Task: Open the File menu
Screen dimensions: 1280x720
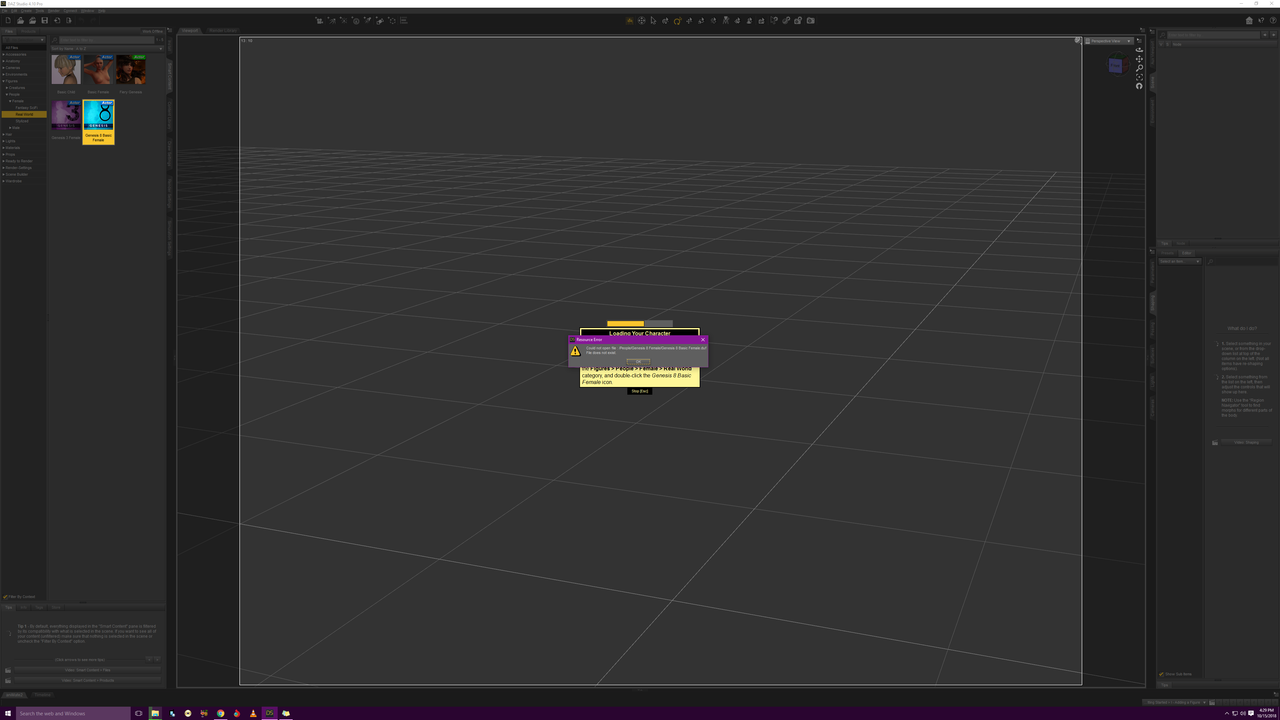Action: [5, 11]
